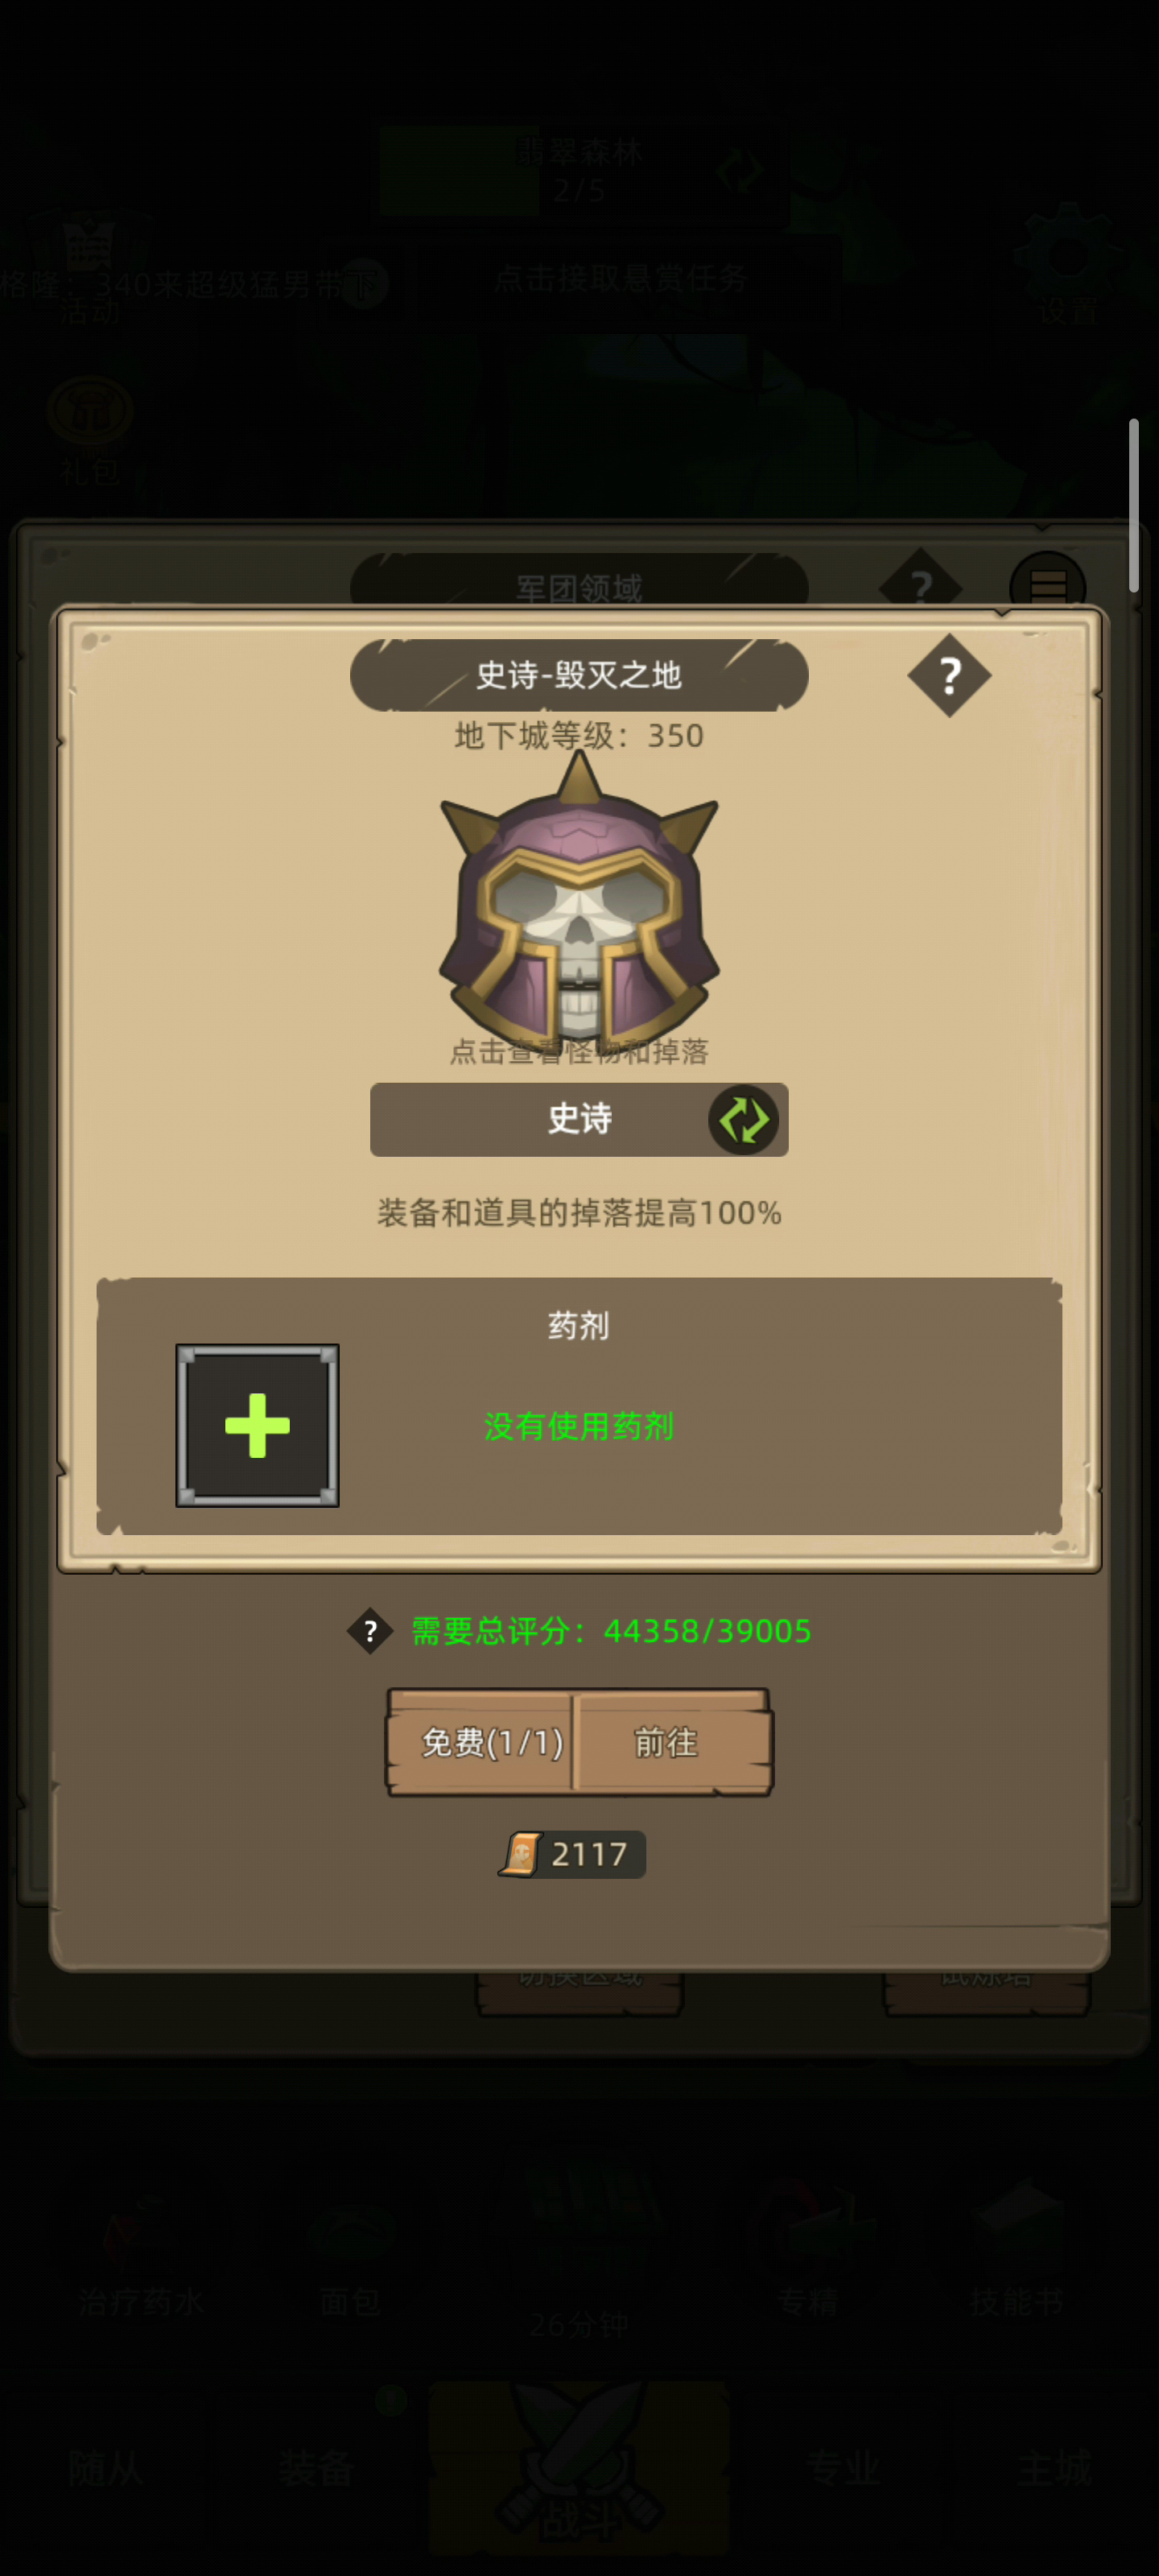The width and height of the screenshot is (1159, 2576).
Task: Switch to the 随从 bottom tab
Action: [x=105, y=2467]
